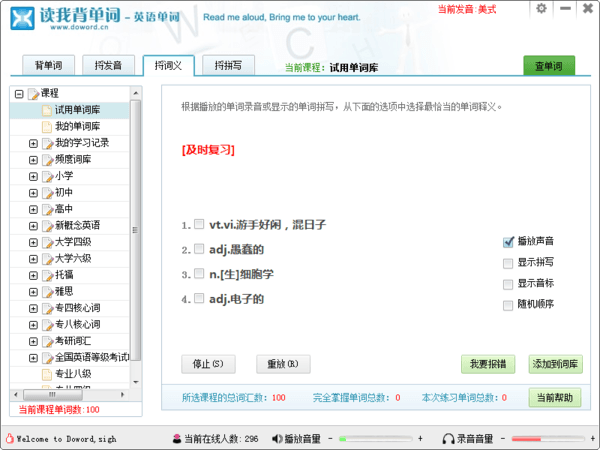Viewport: 600px width, 450px height.
Task: Tick answer option 2 adj.愚蠢的
Action: [200, 249]
